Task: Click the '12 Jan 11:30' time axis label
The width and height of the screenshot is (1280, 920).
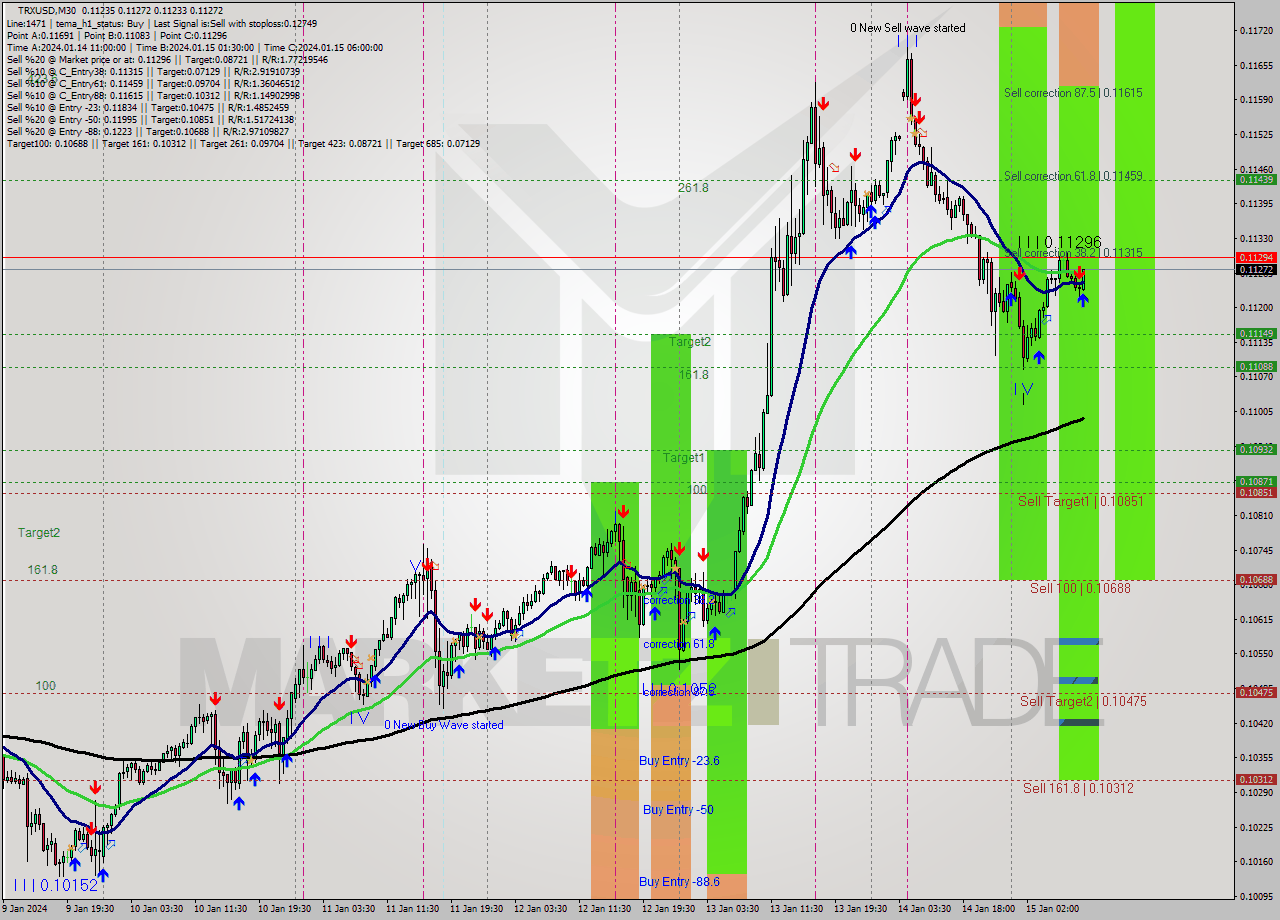Action: pos(604,909)
